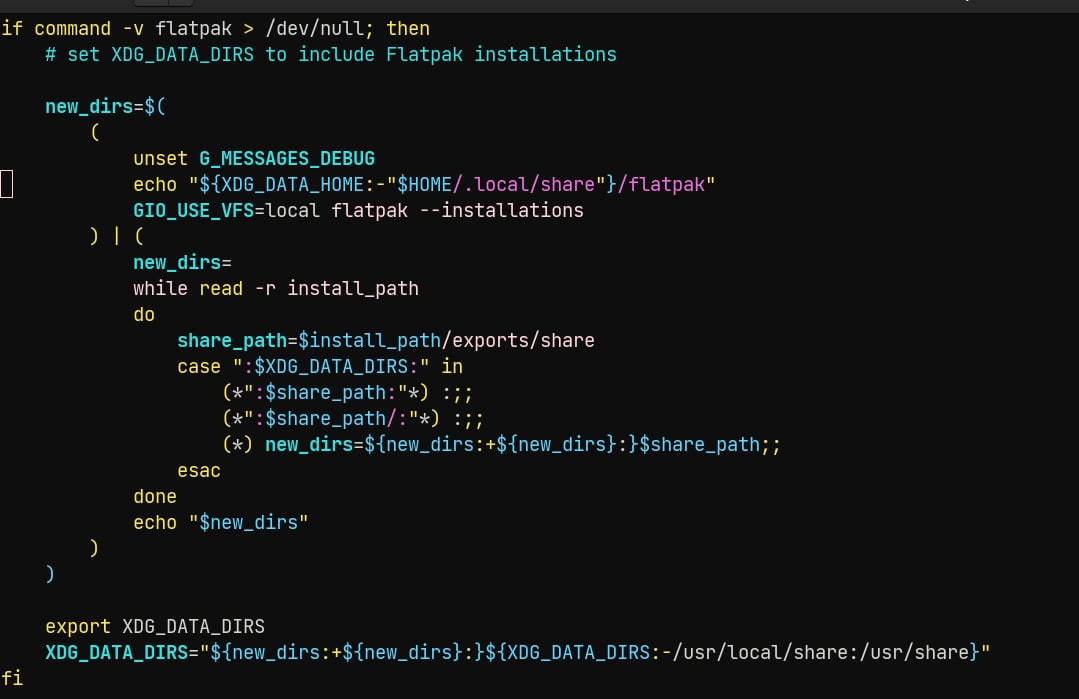
Task: Click 'unset G_MESSAGES_DEBUG' line
Action: 254,159
